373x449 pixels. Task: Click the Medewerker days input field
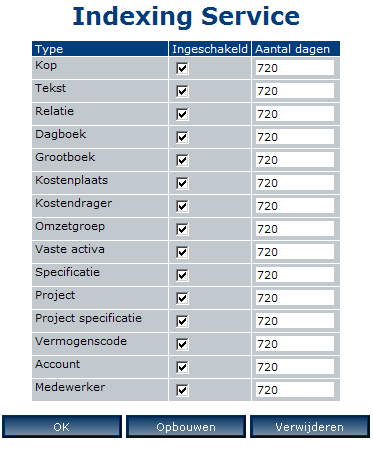pos(295,390)
